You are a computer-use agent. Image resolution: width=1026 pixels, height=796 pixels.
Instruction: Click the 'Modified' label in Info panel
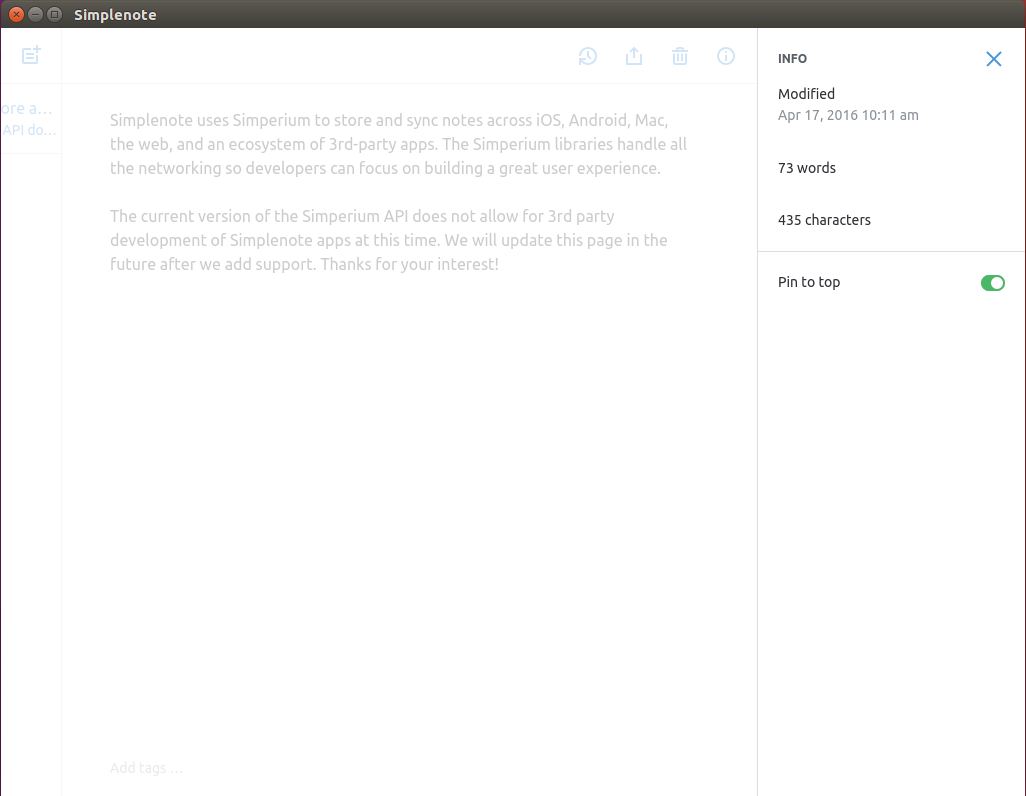806,94
